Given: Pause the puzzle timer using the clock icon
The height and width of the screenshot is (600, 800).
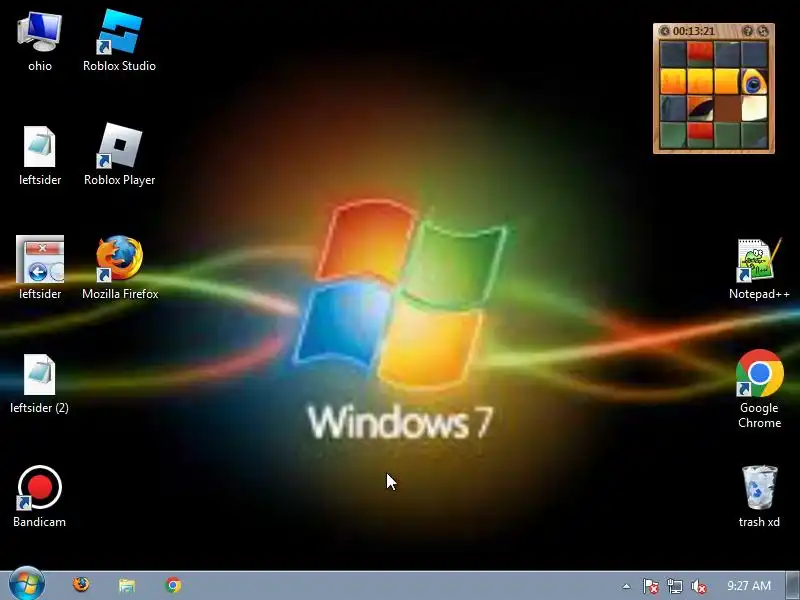Looking at the screenshot, I should 665,31.
